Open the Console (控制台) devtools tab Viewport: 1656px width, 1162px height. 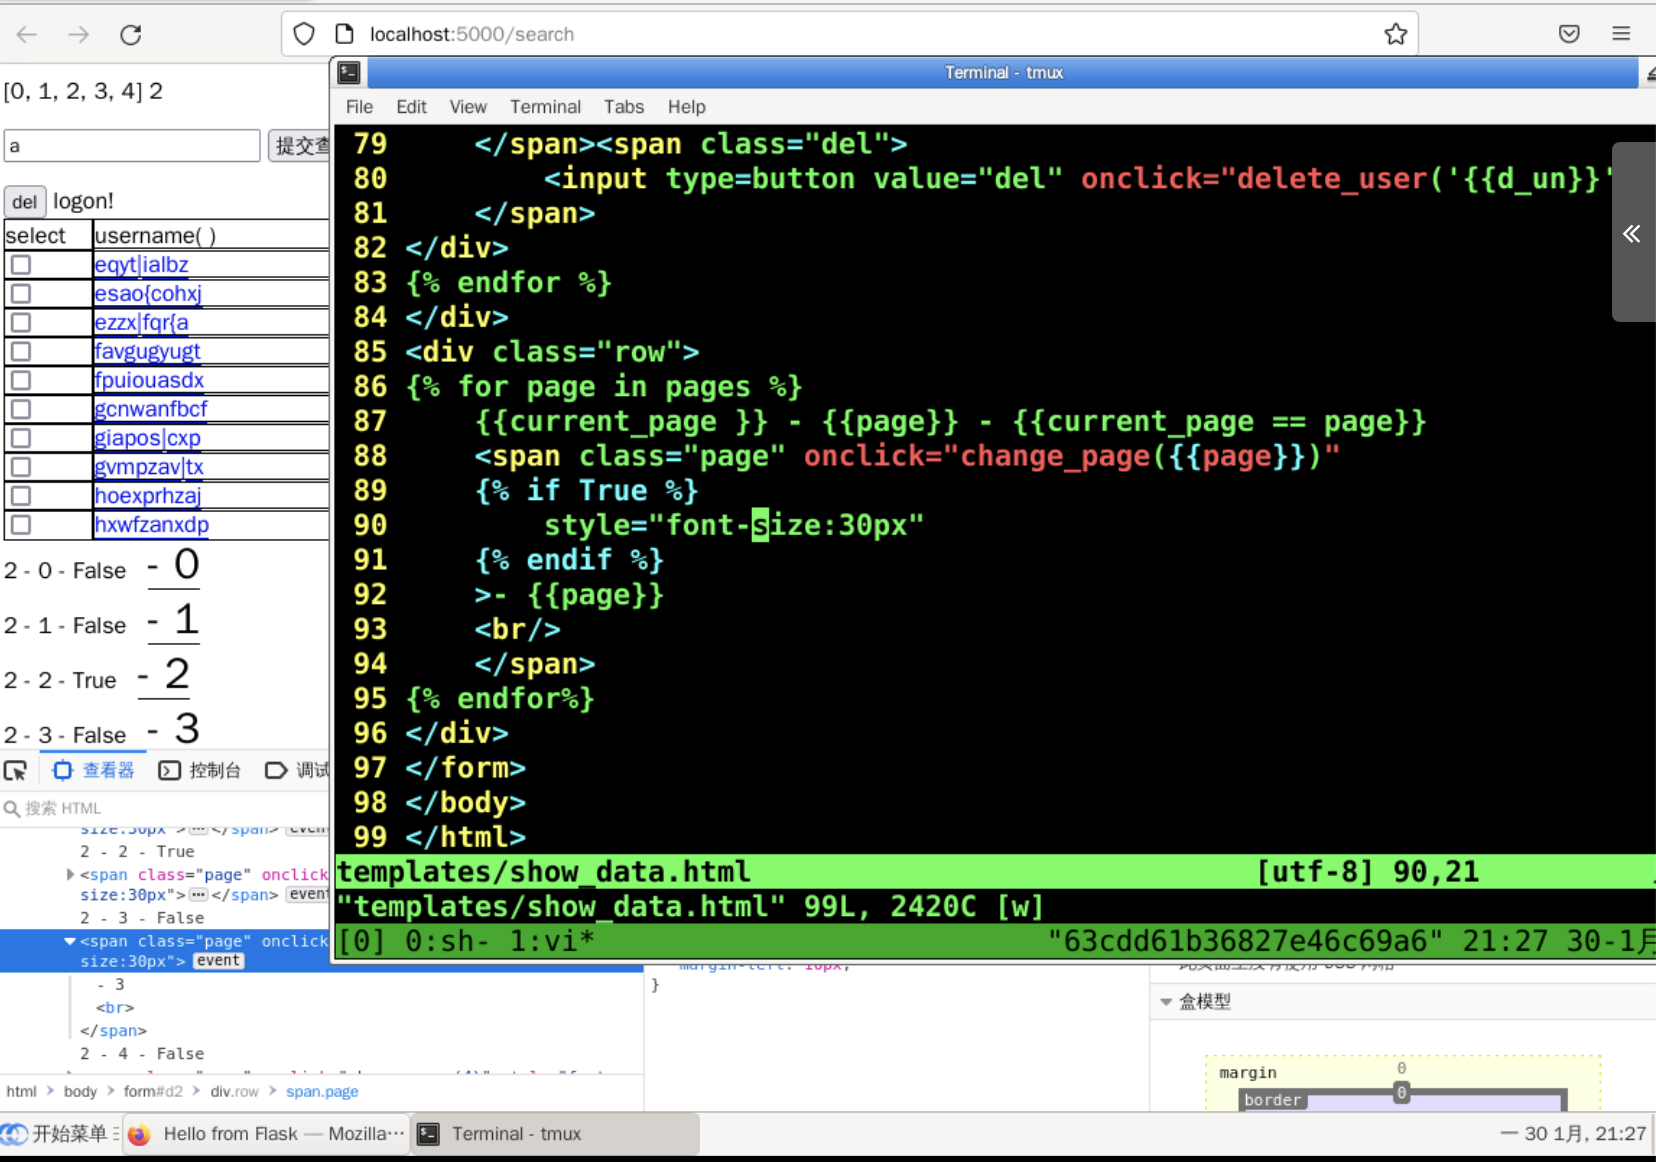tap(200, 770)
